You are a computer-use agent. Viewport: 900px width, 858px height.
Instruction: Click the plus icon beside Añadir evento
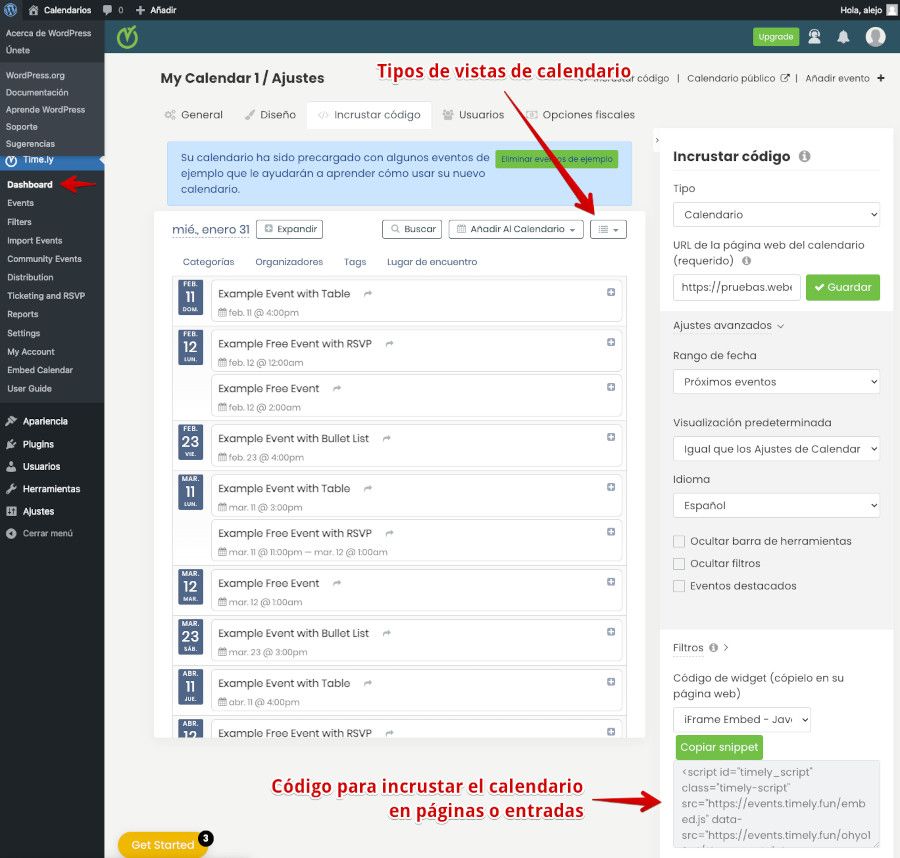(880, 78)
